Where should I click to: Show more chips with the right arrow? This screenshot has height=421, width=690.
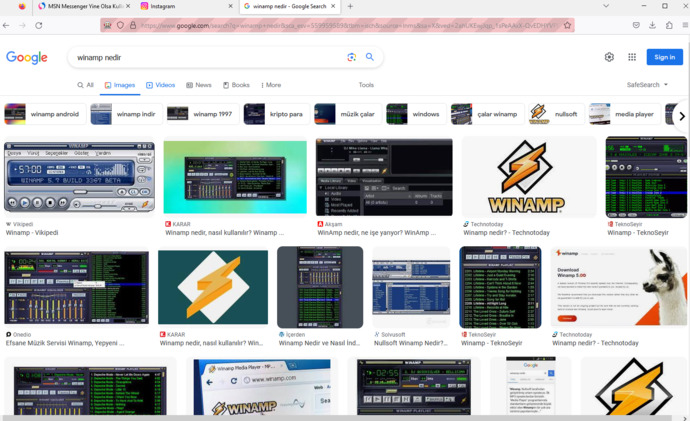click(x=681, y=116)
